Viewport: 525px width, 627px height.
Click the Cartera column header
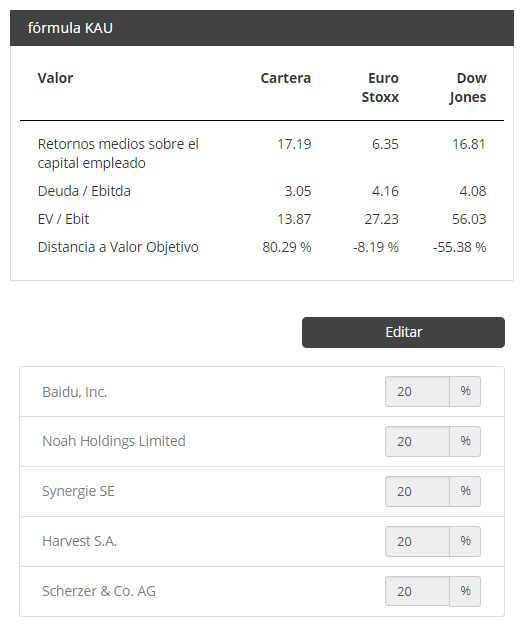(x=285, y=78)
